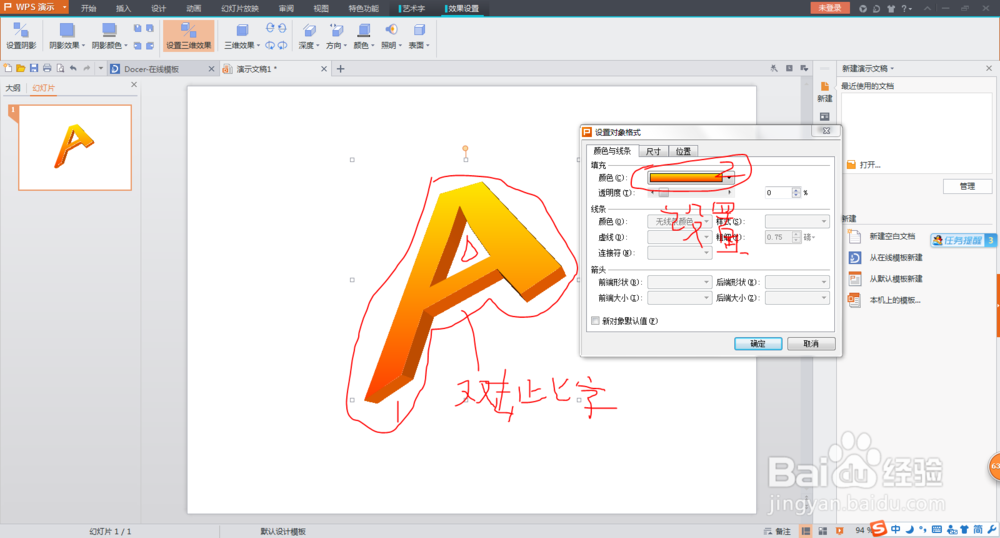The image size is (1000, 538).
Task: Click the 设置阴影 shadow toggle icon
Action: tap(21, 36)
